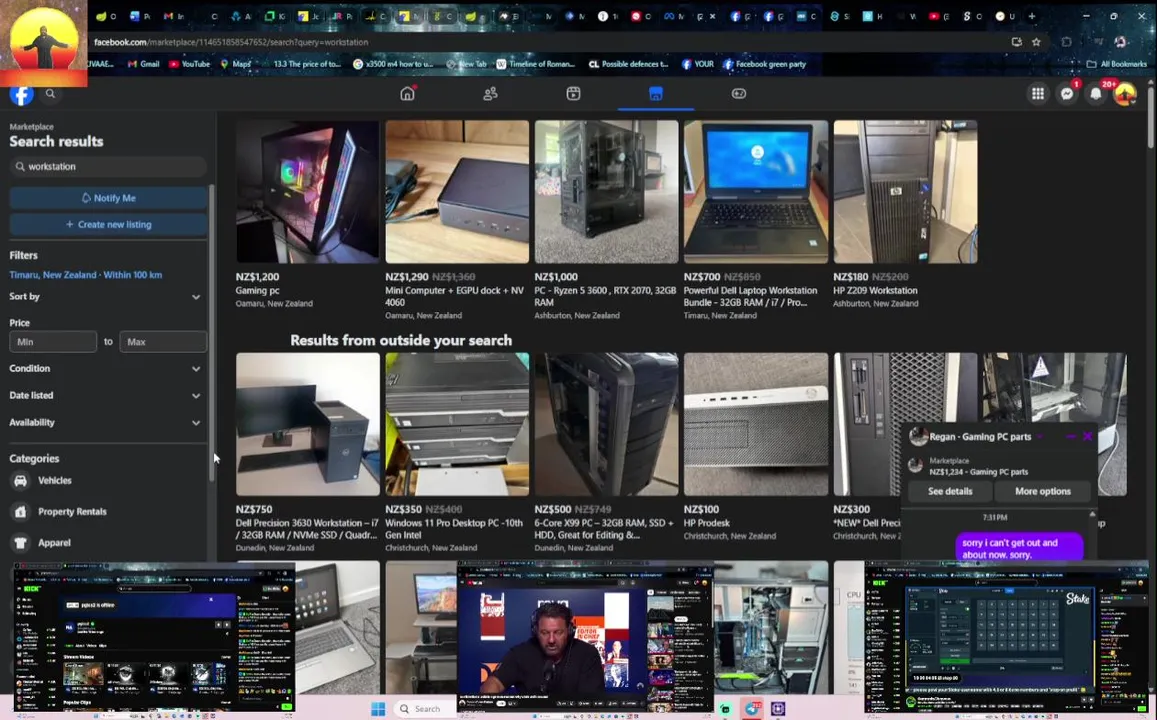Open the HP Prodesk listing photo
Image resolution: width=1157 pixels, height=720 pixels.
pyautogui.click(x=756, y=424)
